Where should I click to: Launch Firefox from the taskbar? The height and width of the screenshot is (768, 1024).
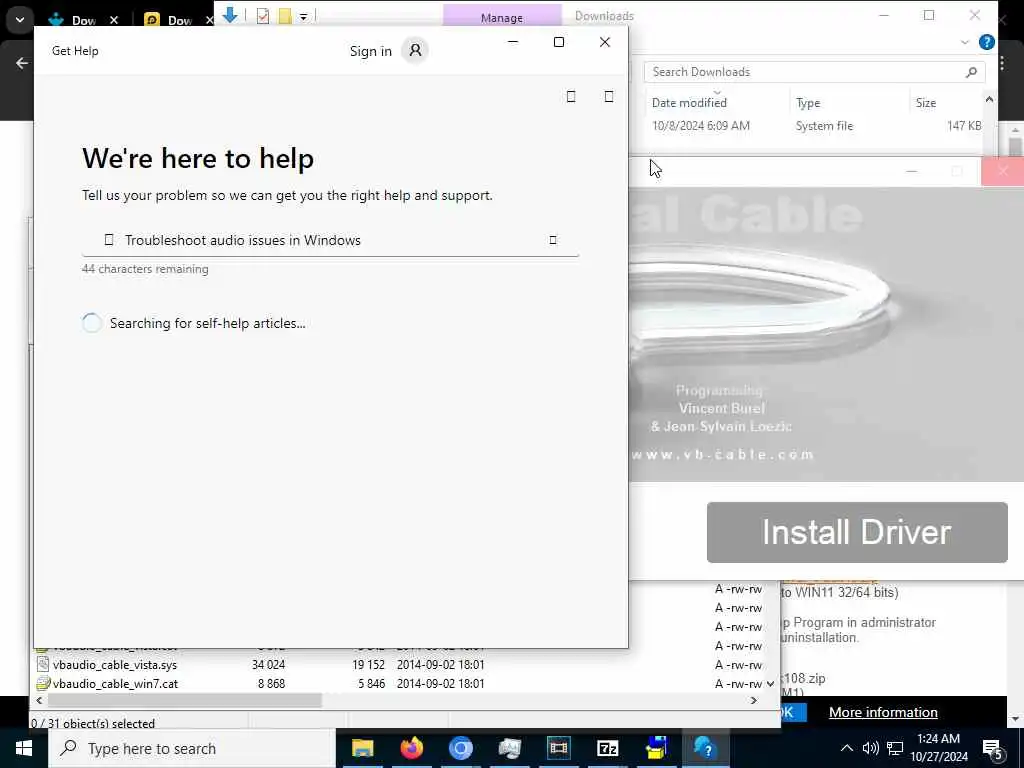tap(411, 748)
